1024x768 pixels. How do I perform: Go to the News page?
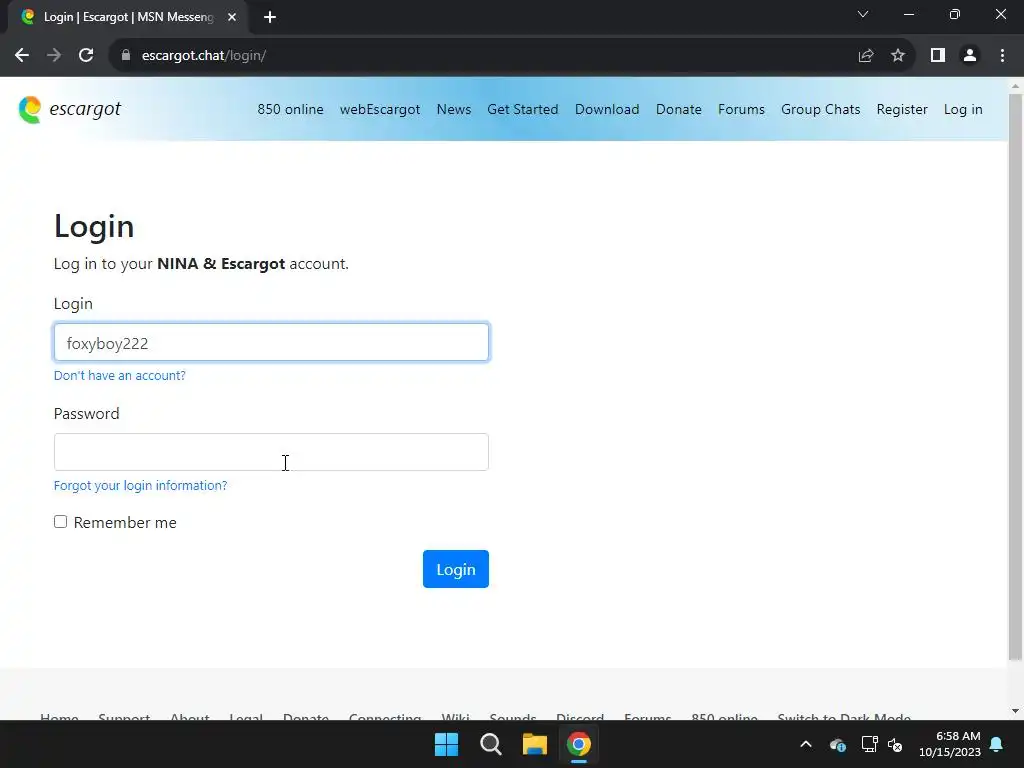pos(454,109)
